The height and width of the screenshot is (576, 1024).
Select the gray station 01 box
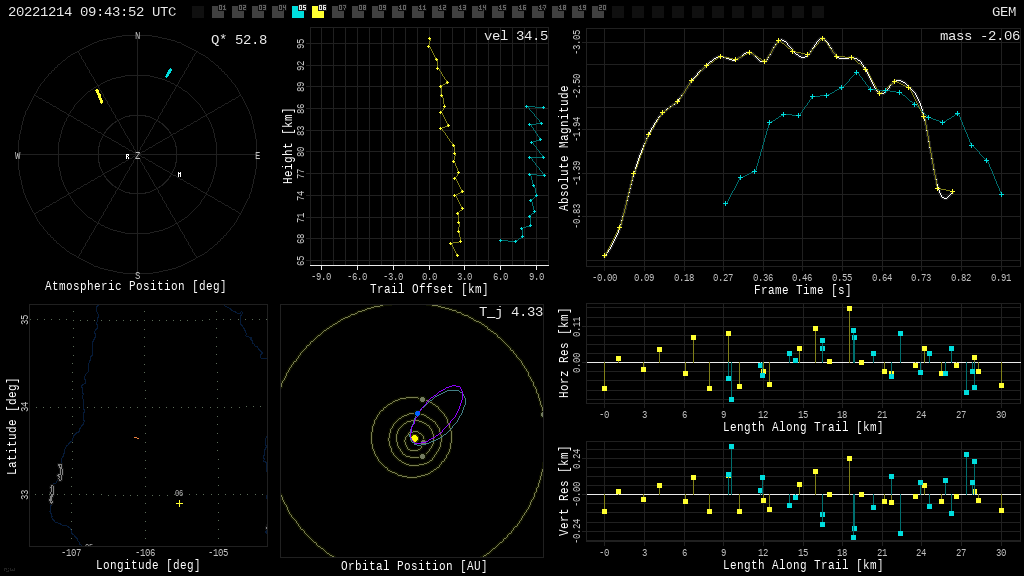[x=218, y=12]
